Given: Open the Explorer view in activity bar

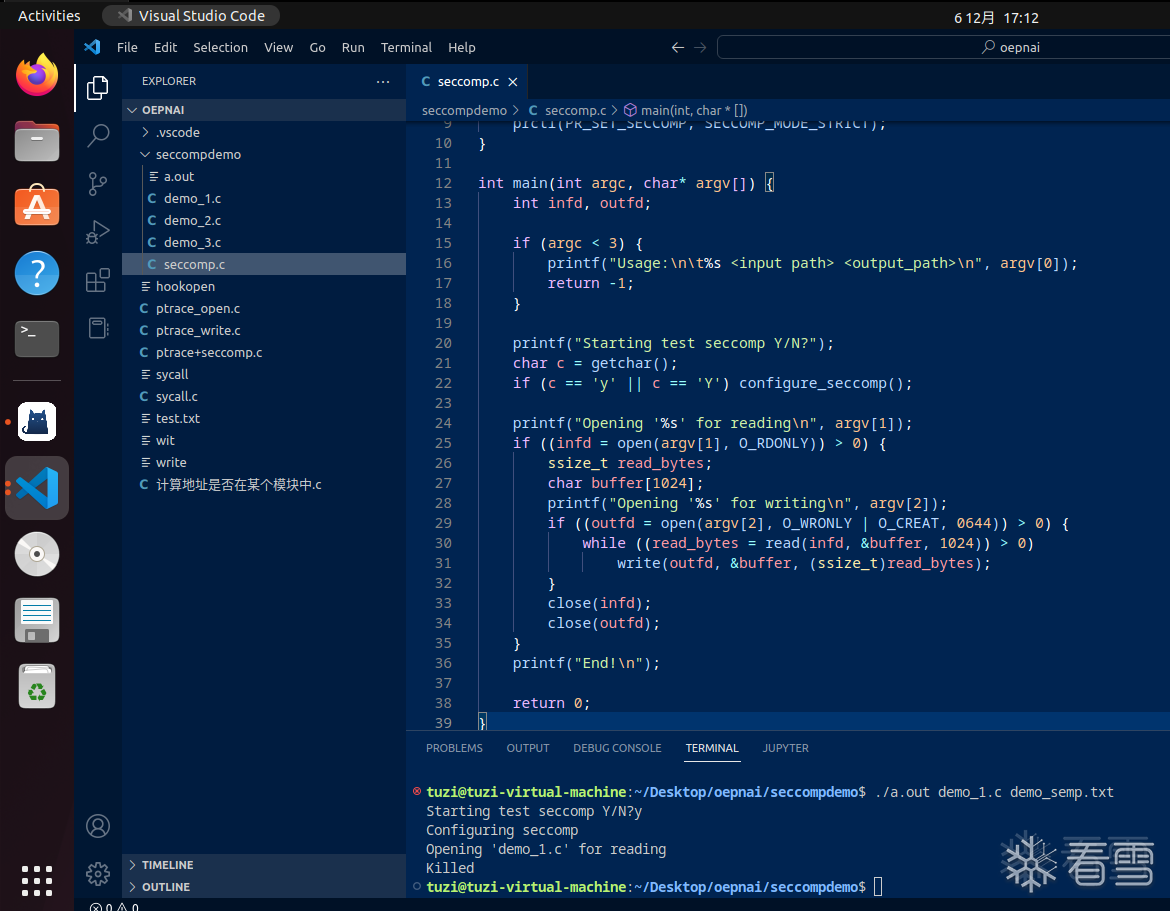Looking at the screenshot, I should pos(98,87).
